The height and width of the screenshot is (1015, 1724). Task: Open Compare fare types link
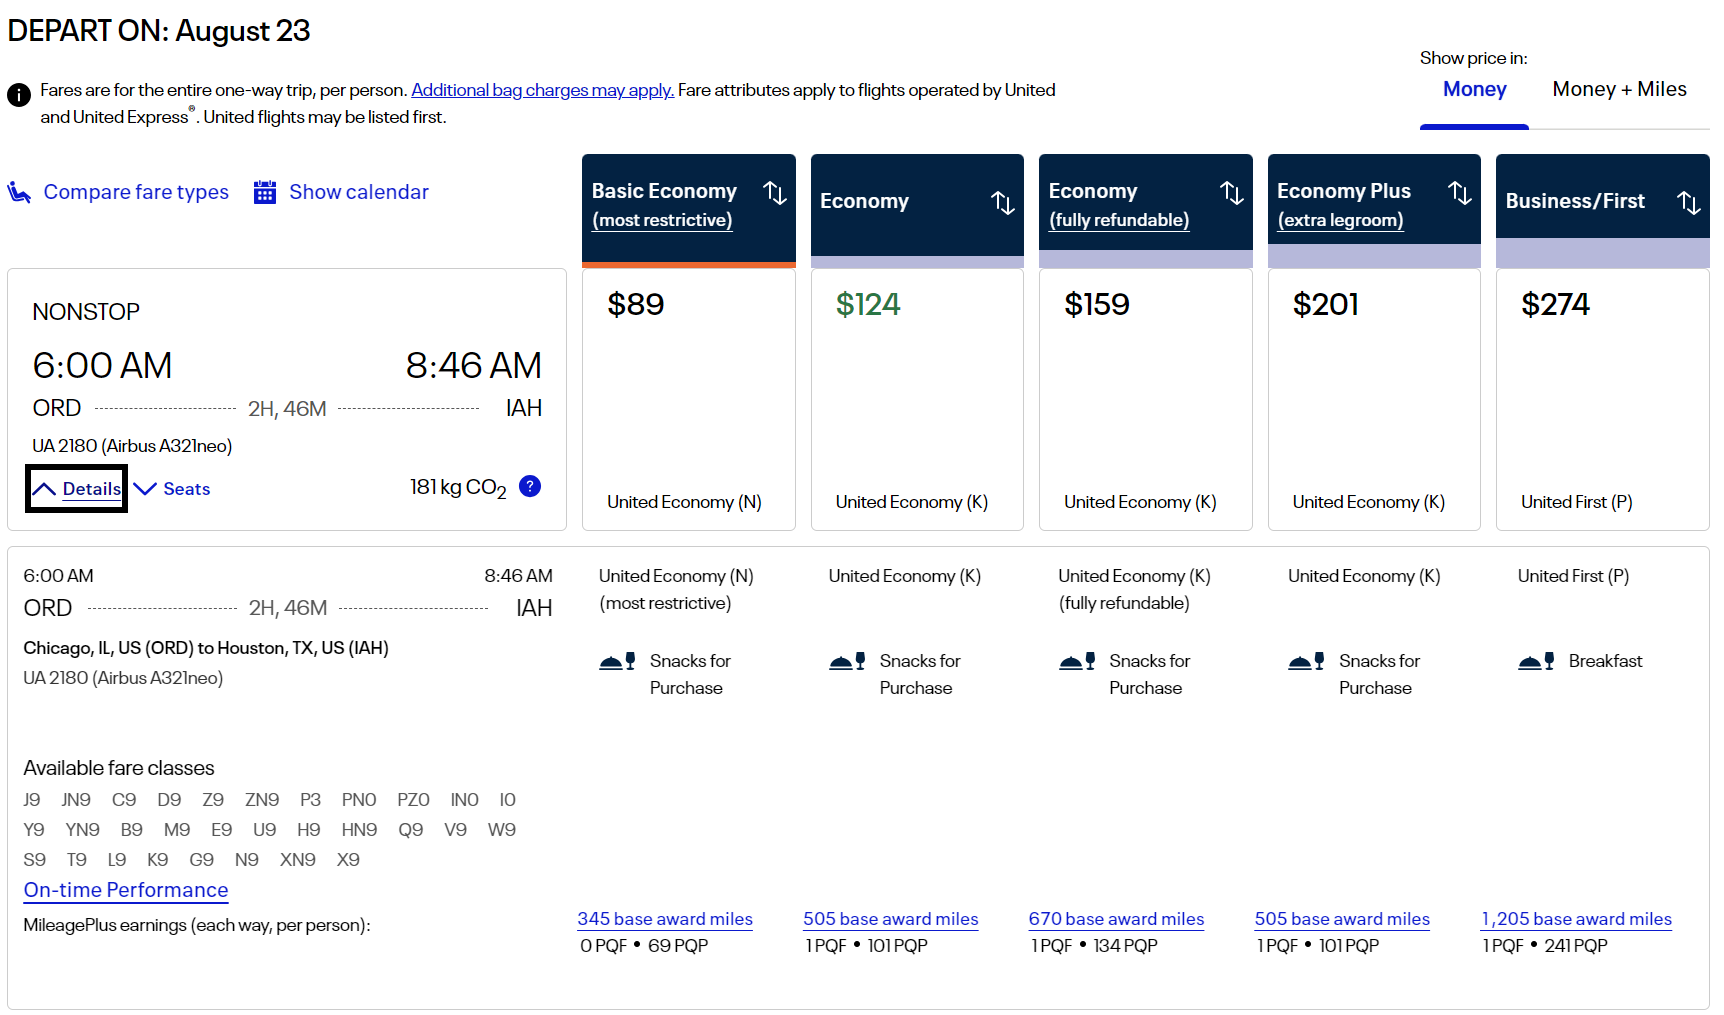[x=136, y=192]
